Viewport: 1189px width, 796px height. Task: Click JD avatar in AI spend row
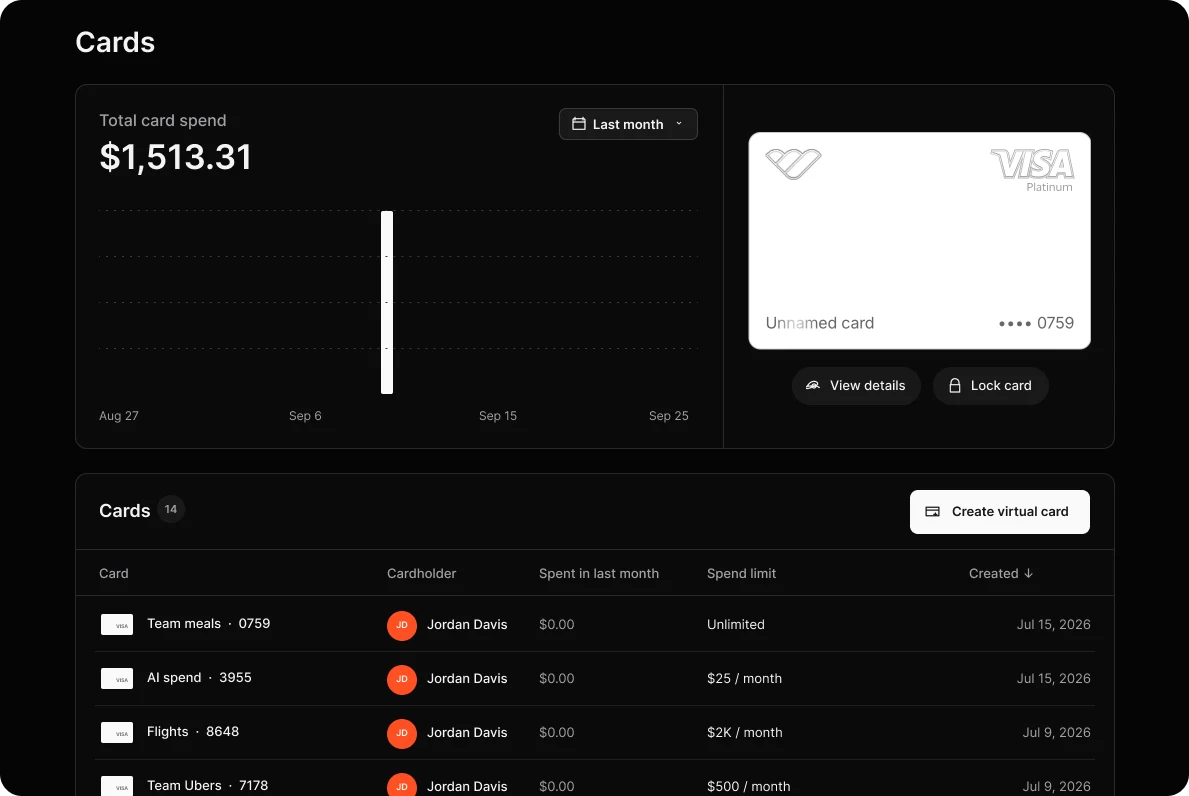(402, 679)
